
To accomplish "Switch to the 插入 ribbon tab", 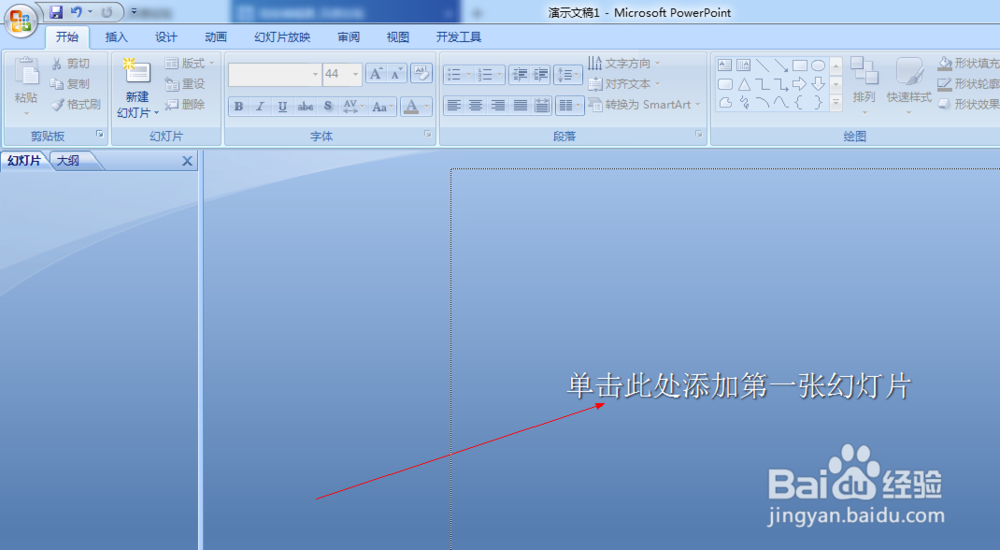I will [x=116, y=37].
